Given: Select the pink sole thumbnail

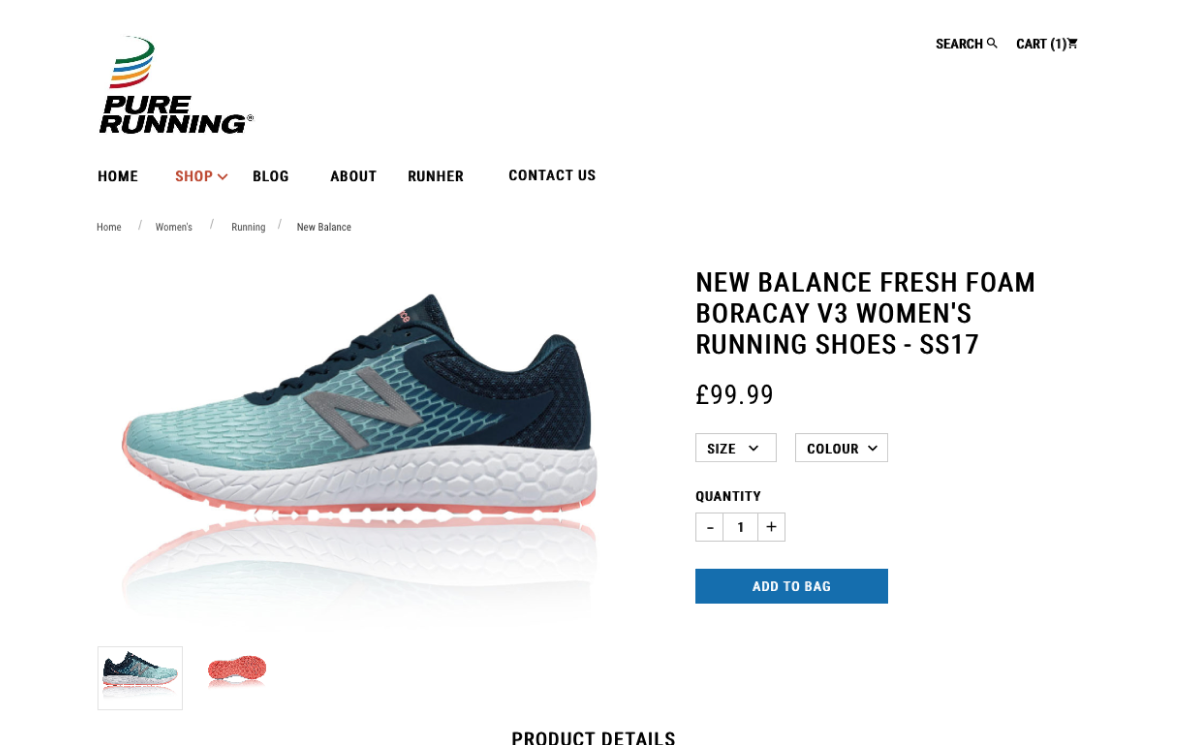Looking at the screenshot, I should point(237,671).
